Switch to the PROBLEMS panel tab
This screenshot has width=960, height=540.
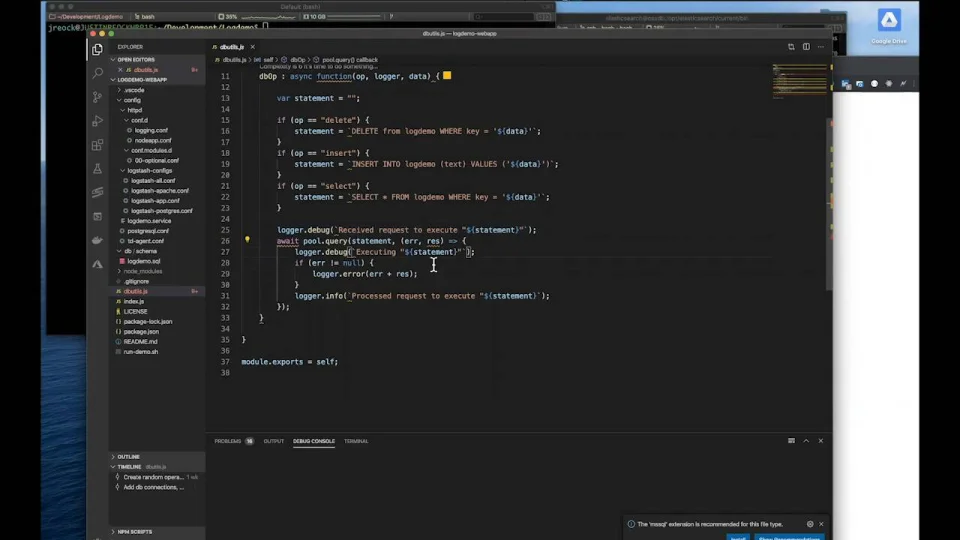pyautogui.click(x=228, y=441)
